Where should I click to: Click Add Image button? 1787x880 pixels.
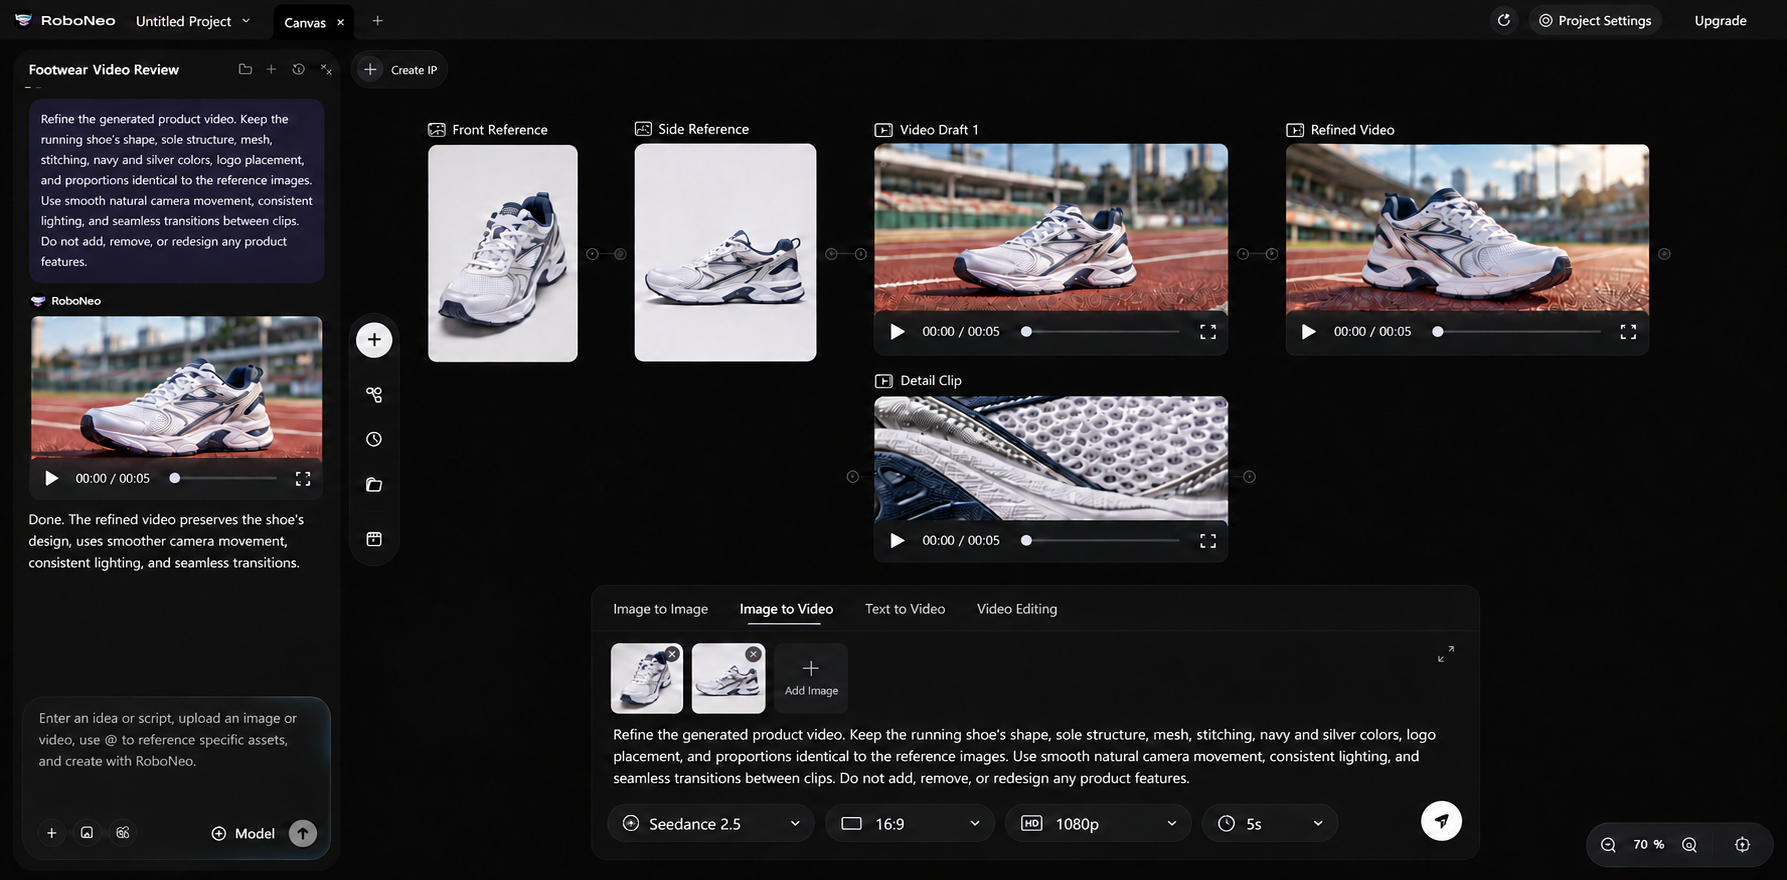(811, 678)
